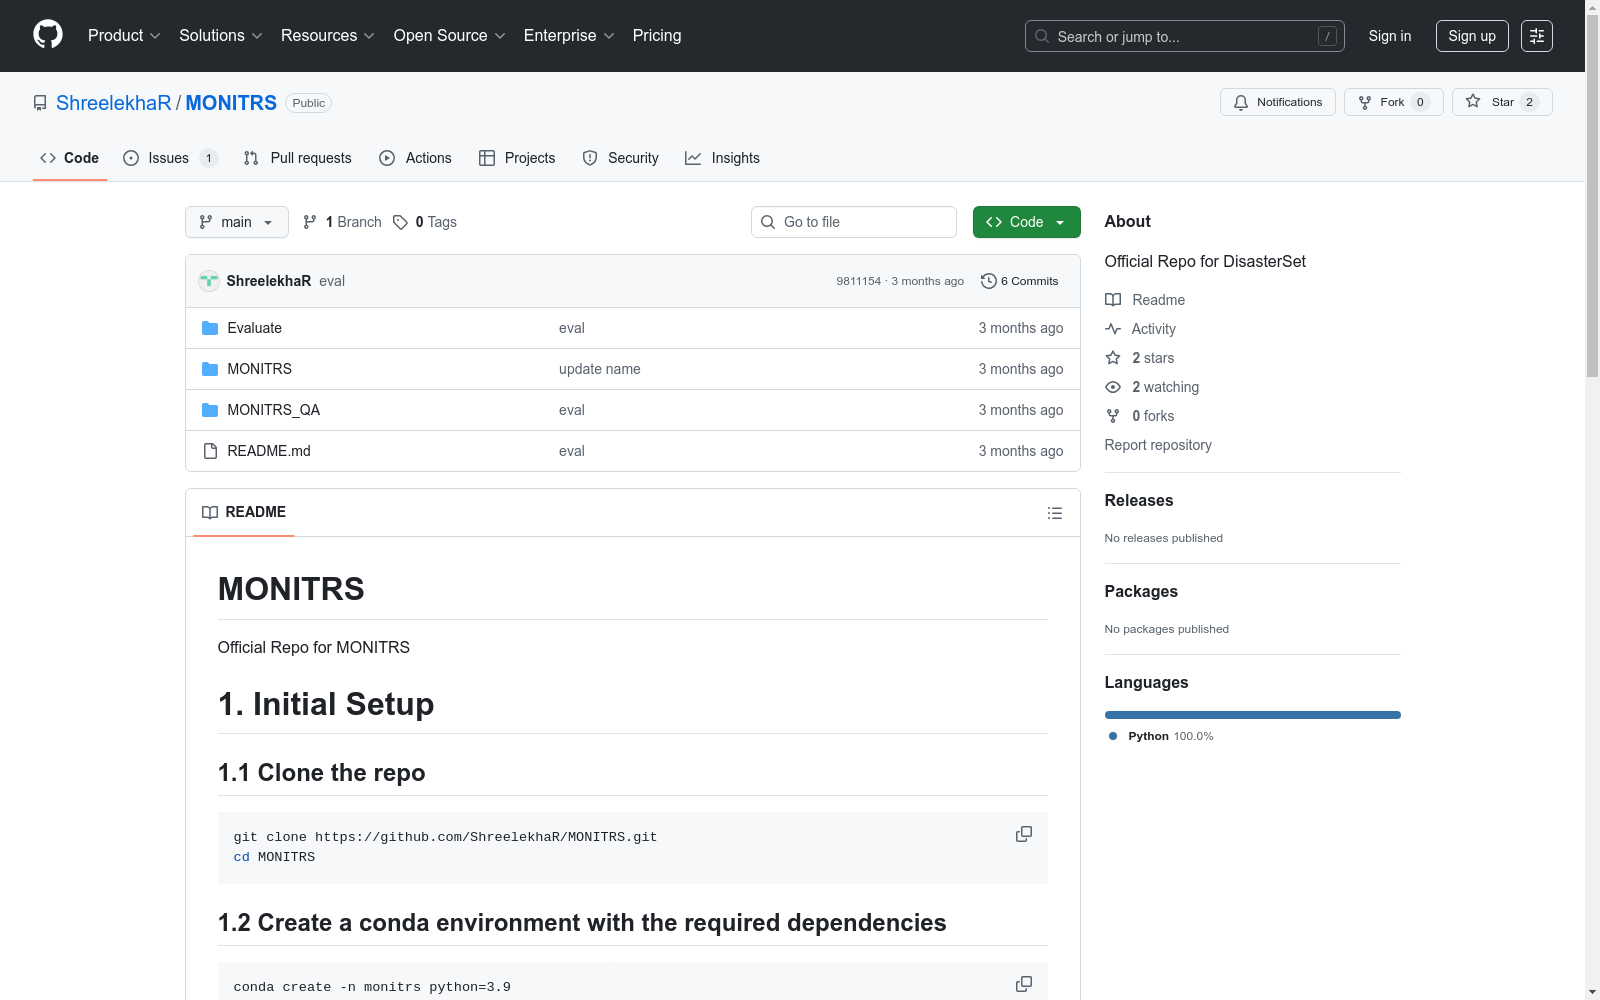Star the MONITRS repository
The height and width of the screenshot is (1000, 1600).
tap(1502, 102)
